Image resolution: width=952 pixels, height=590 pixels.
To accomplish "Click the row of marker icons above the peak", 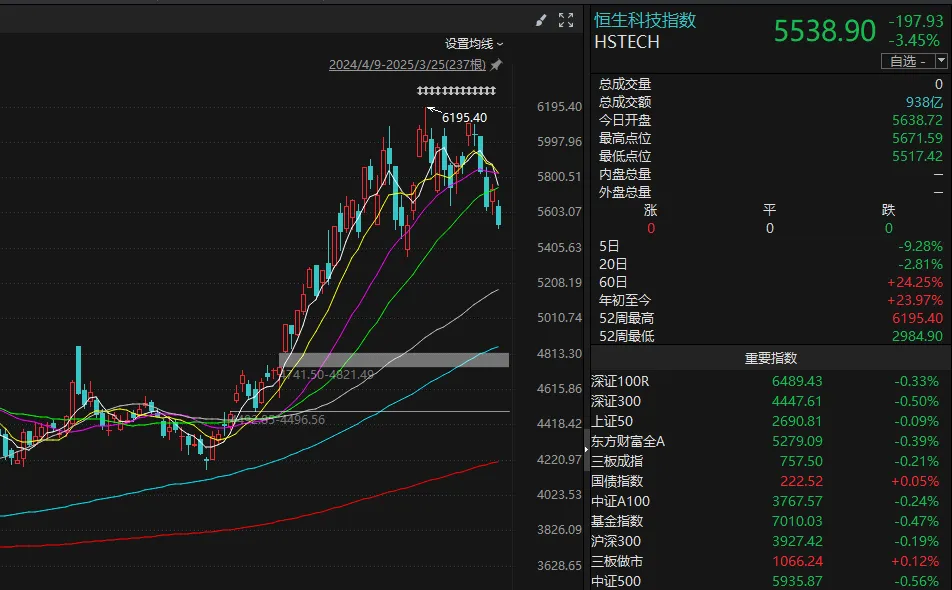I will (456, 92).
